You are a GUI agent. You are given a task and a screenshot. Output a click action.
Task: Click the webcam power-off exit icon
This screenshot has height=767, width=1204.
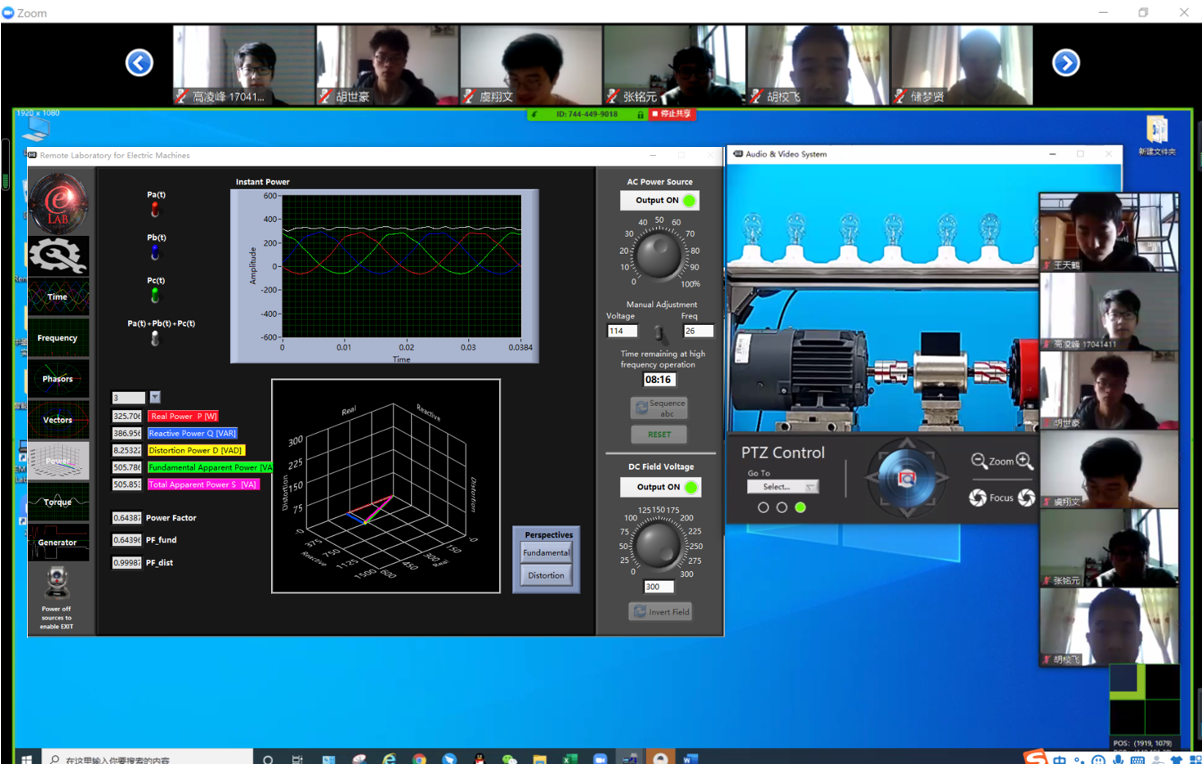[x=57, y=583]
